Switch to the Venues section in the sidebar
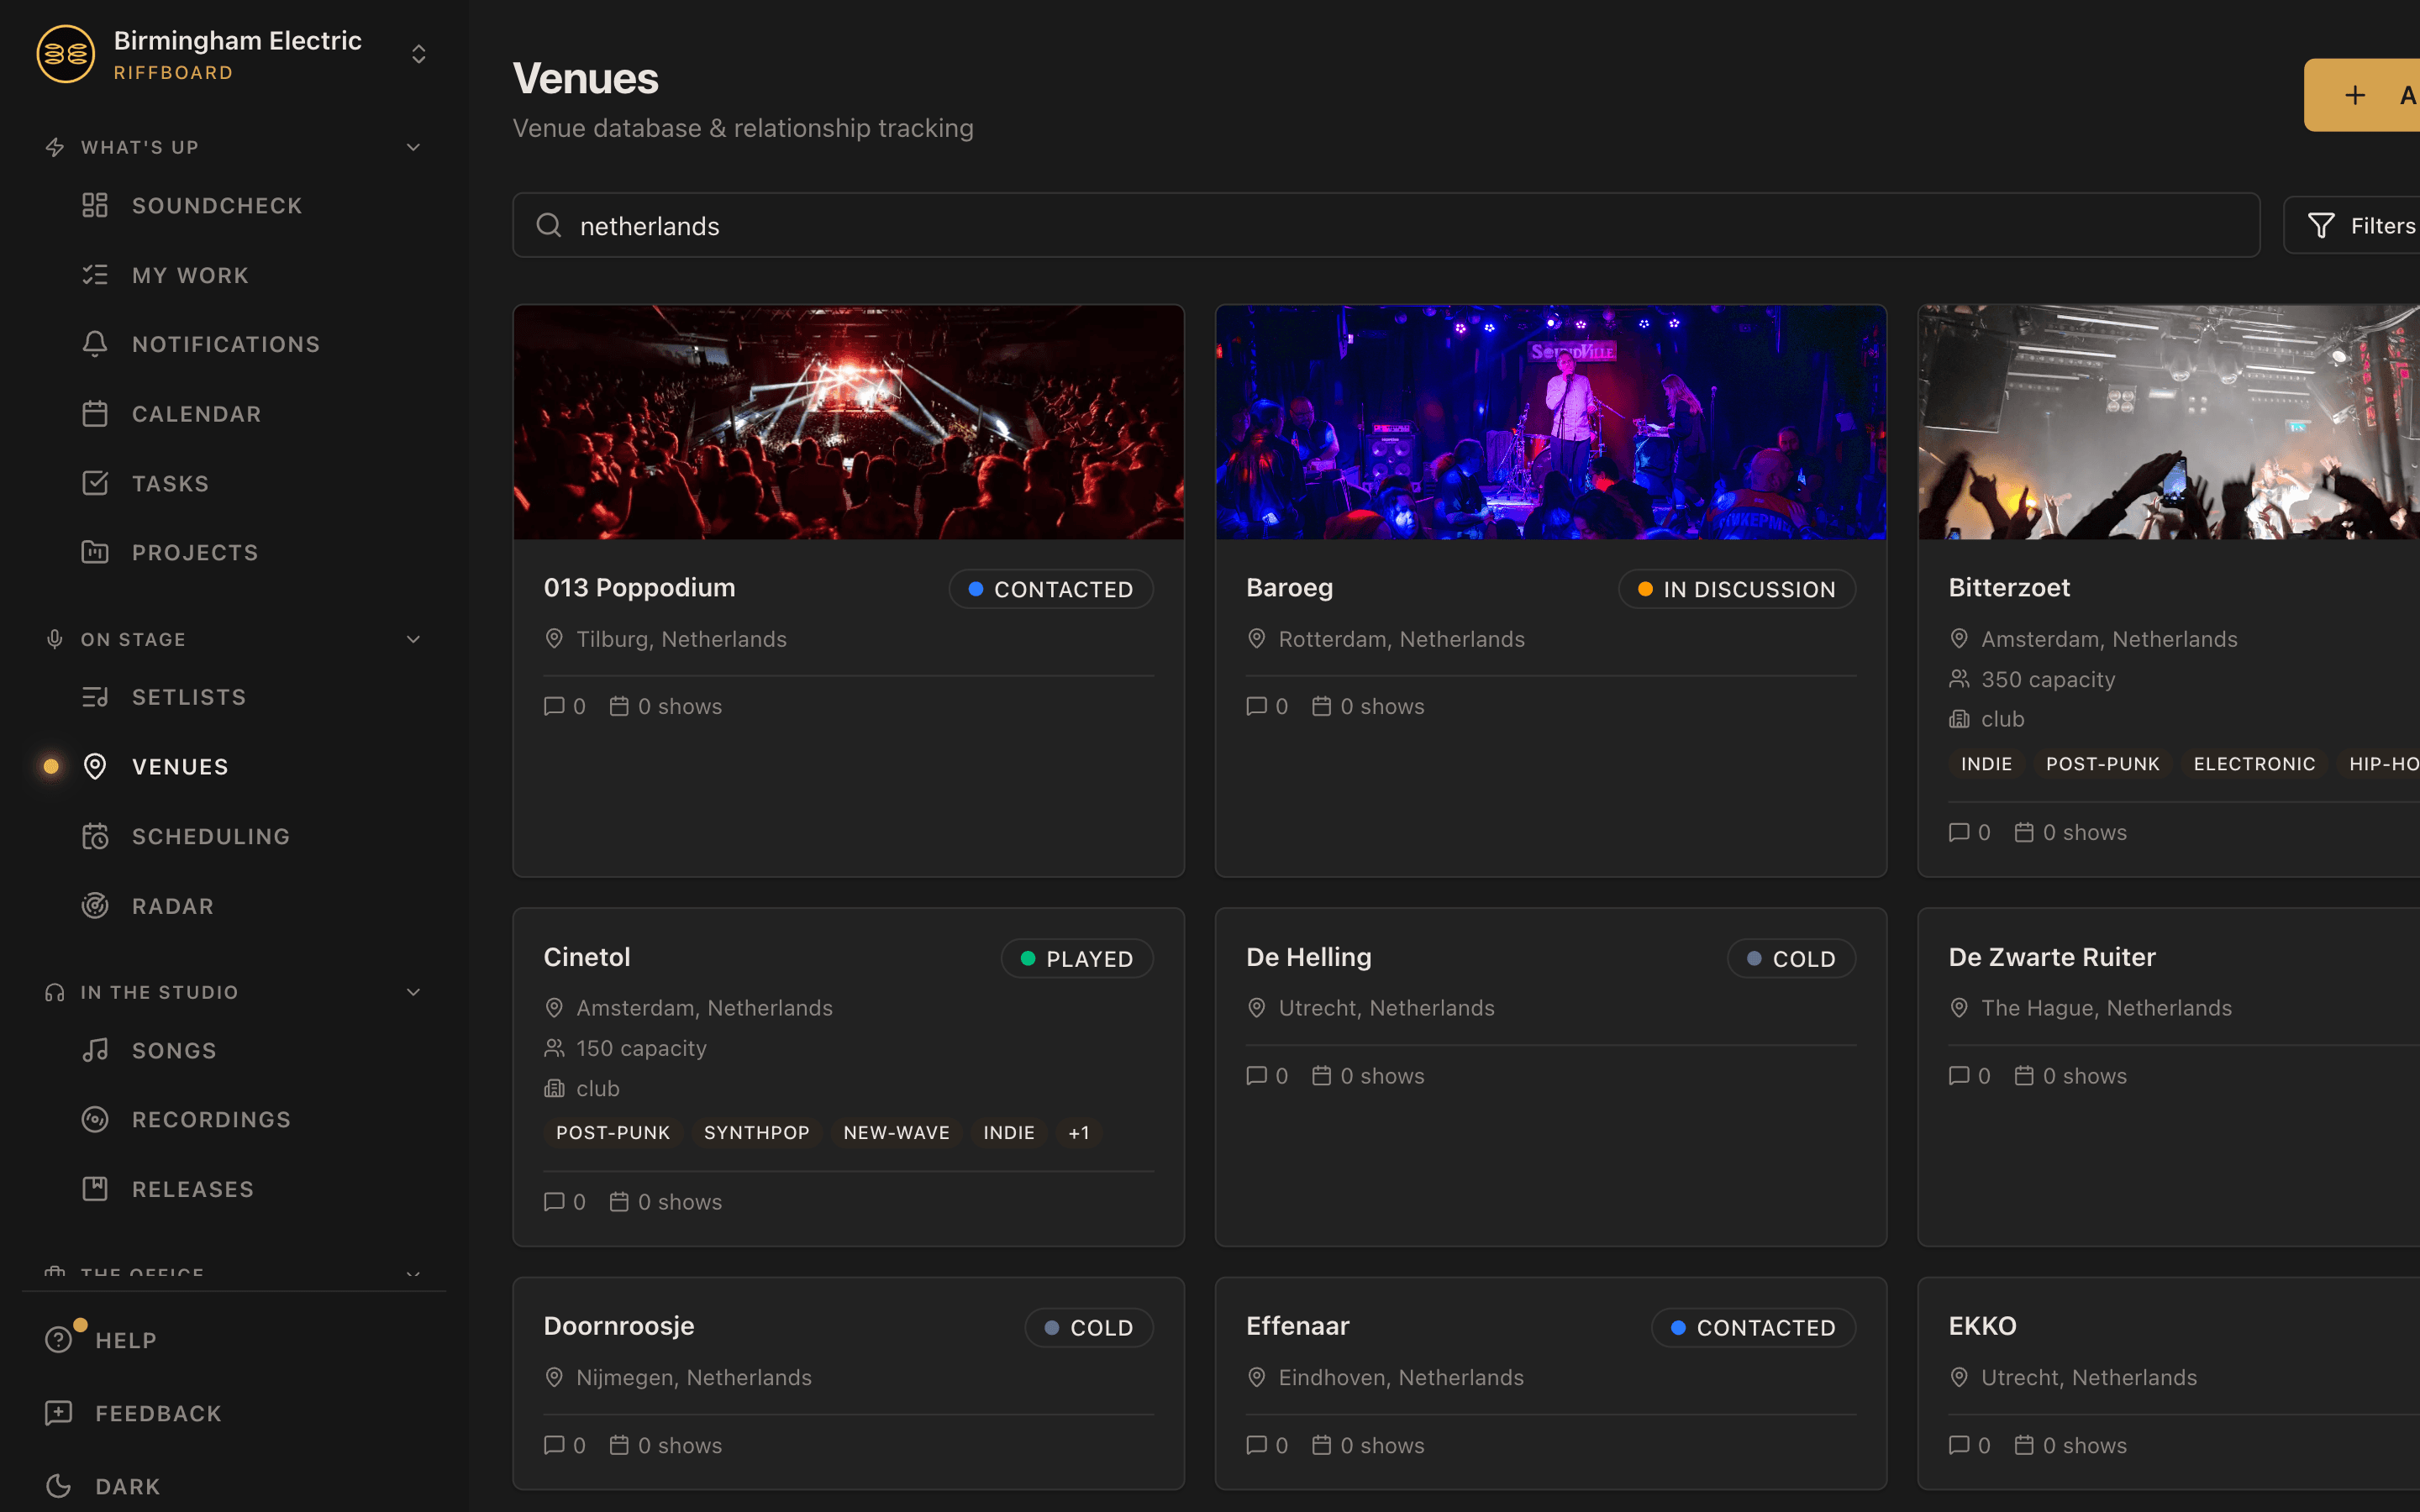This screenshot has height=1512, width=2420. point(181,766)
